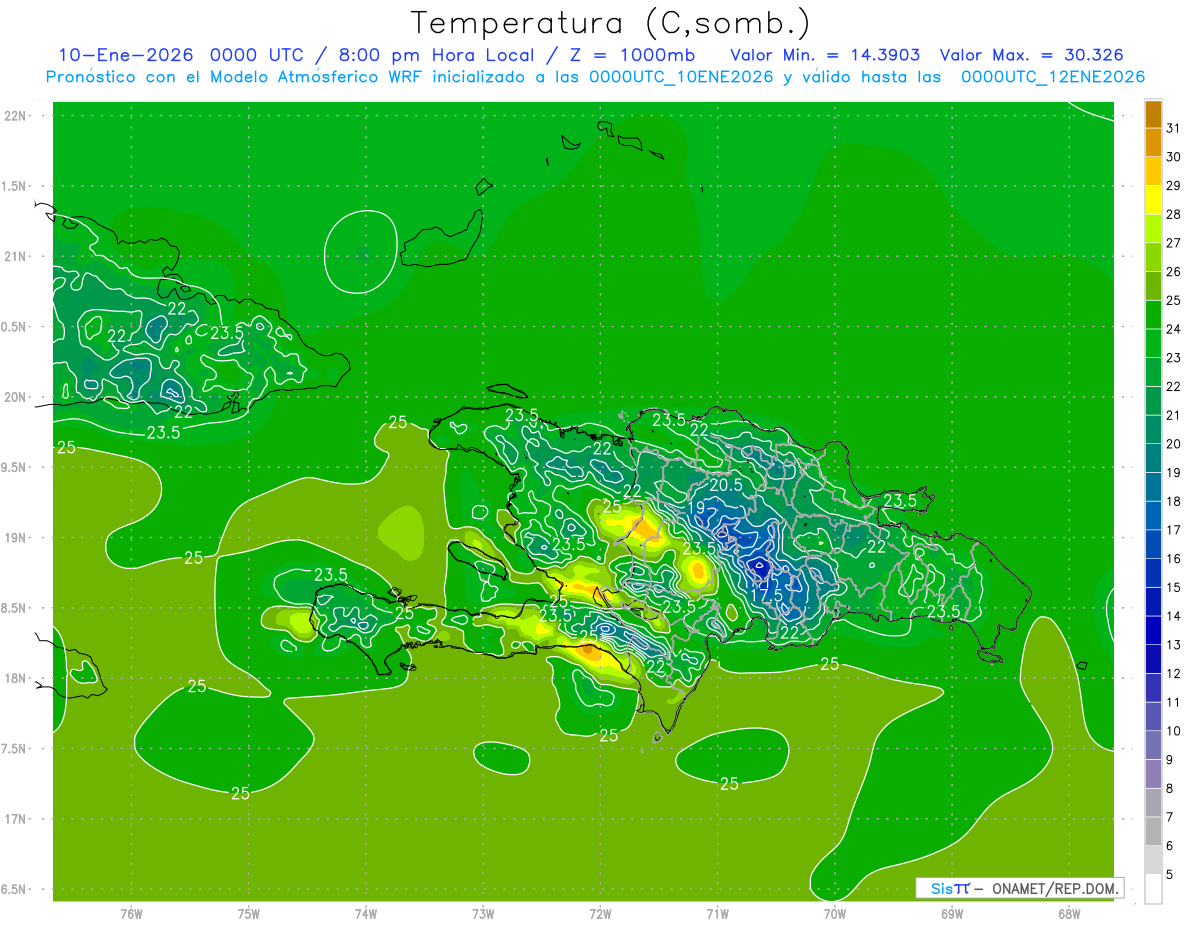
Task: Click colorbar swatch between 24 and 25
Action: coord(1153,315)
